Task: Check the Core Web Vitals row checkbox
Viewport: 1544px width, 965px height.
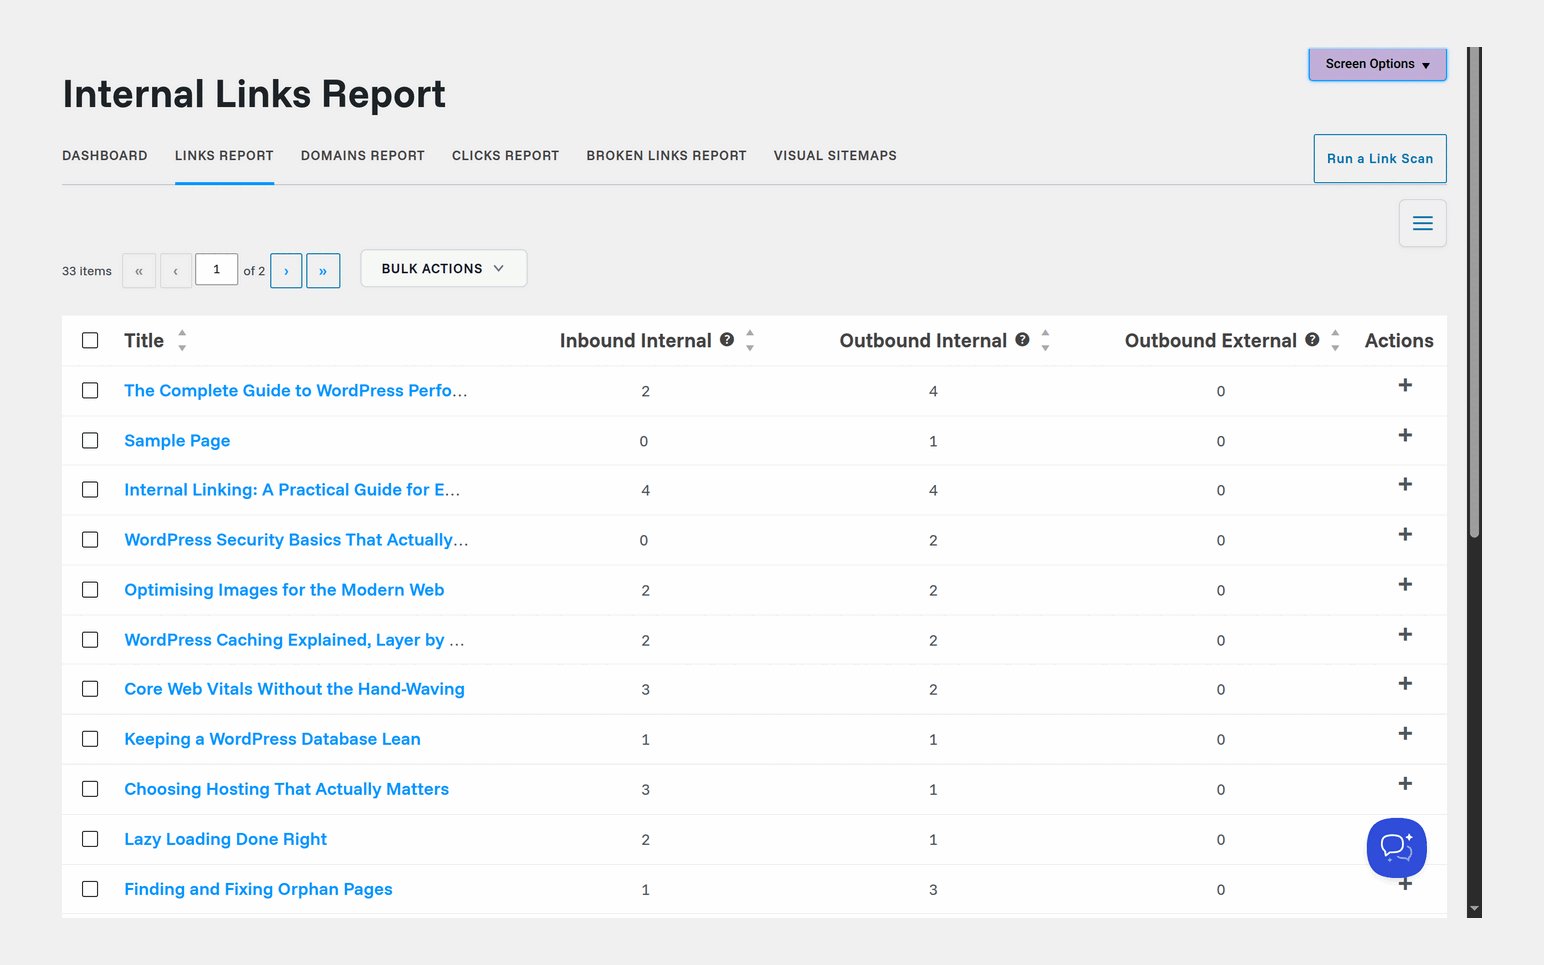Action: [90, 689]
